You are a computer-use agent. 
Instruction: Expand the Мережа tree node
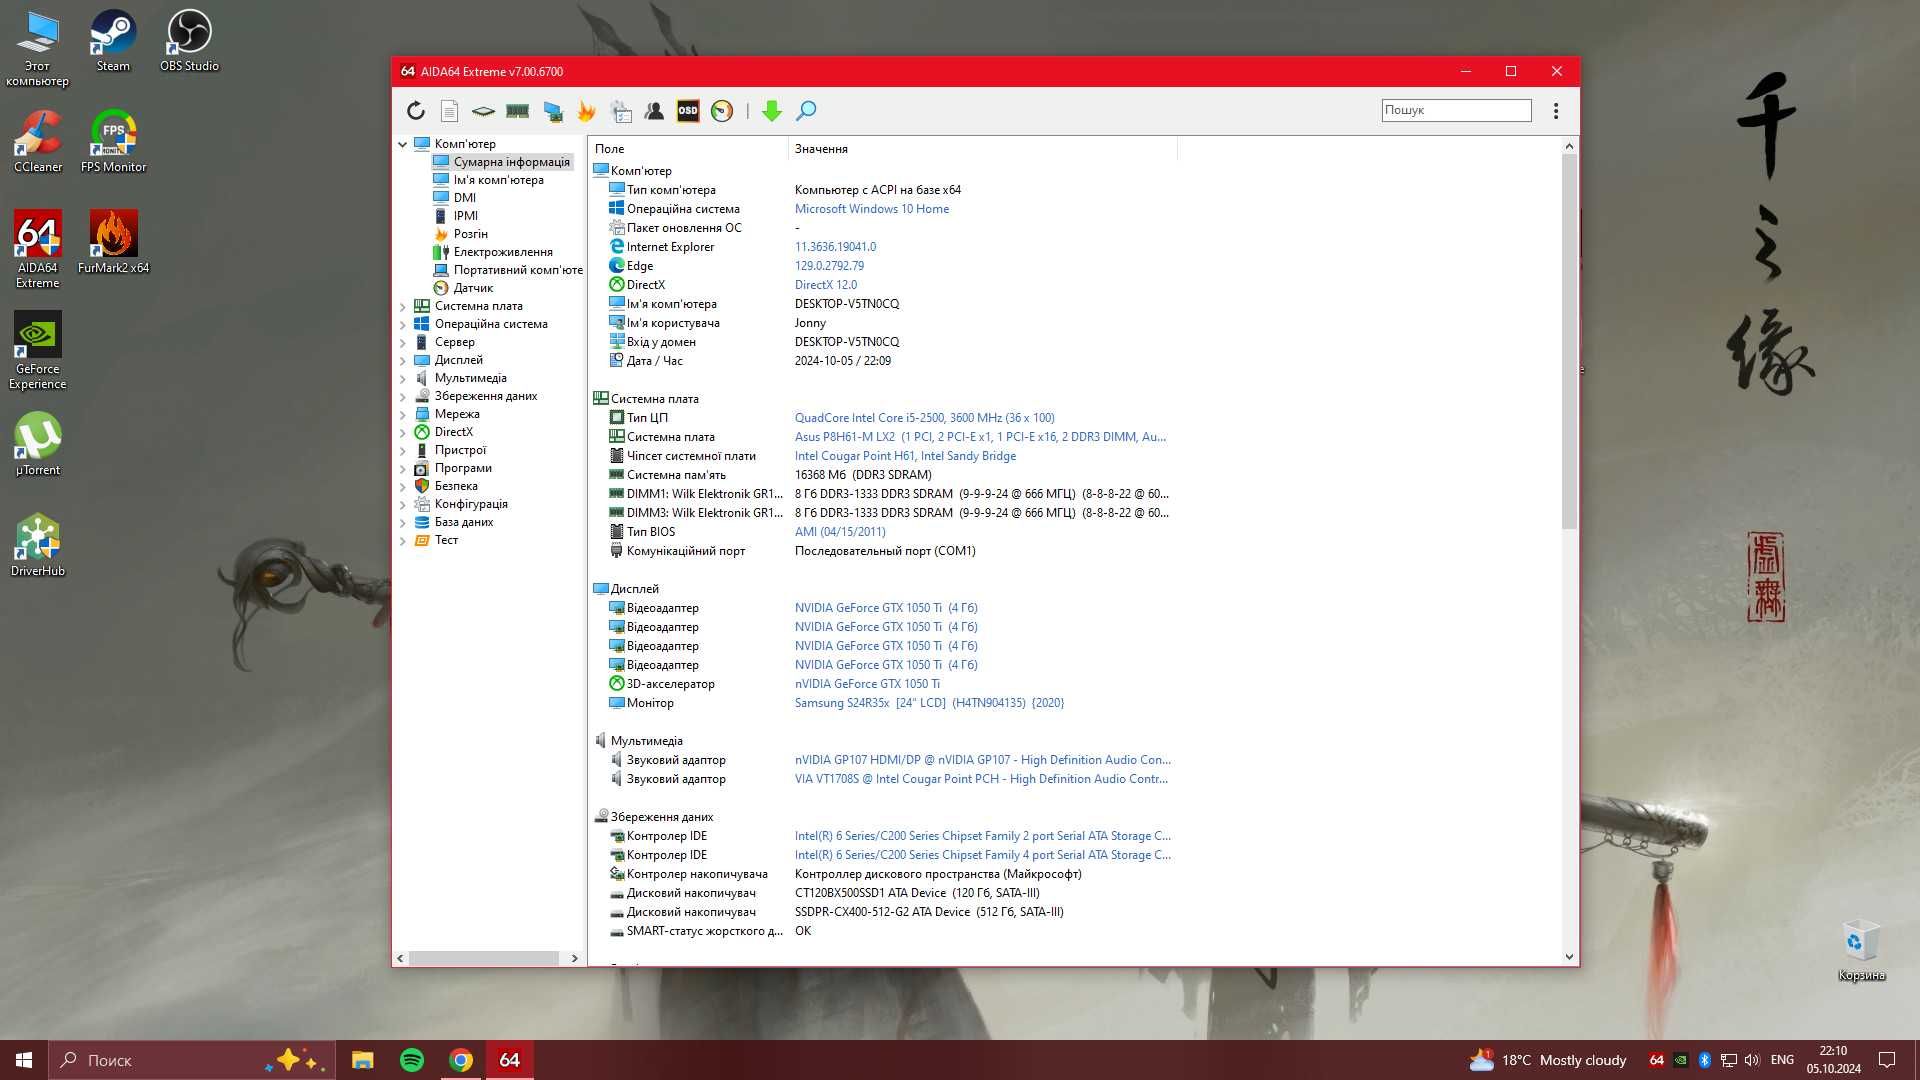[403, 414]
